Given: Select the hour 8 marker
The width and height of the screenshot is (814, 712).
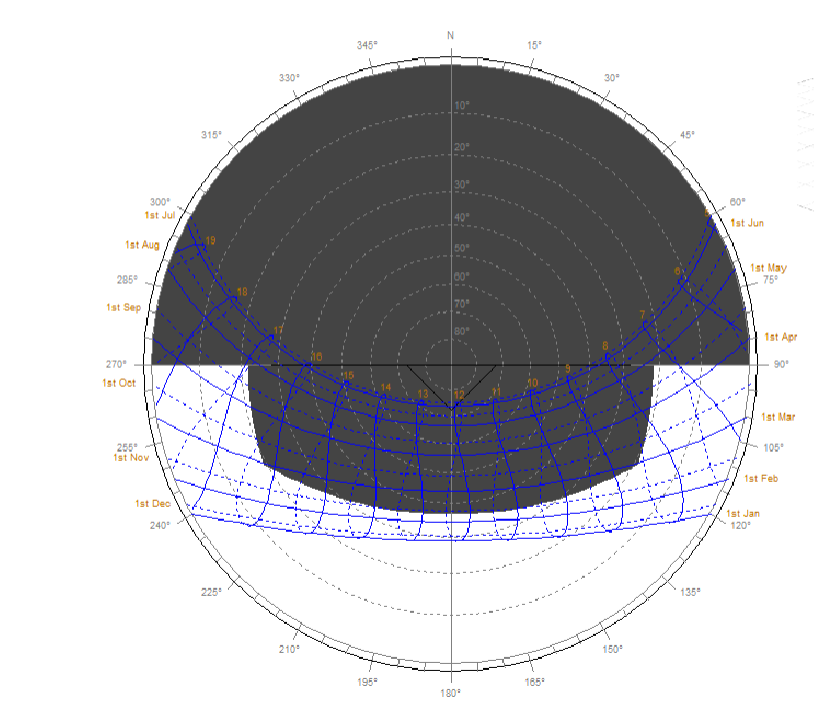Looking at the screenshot, I should point(605,346).
